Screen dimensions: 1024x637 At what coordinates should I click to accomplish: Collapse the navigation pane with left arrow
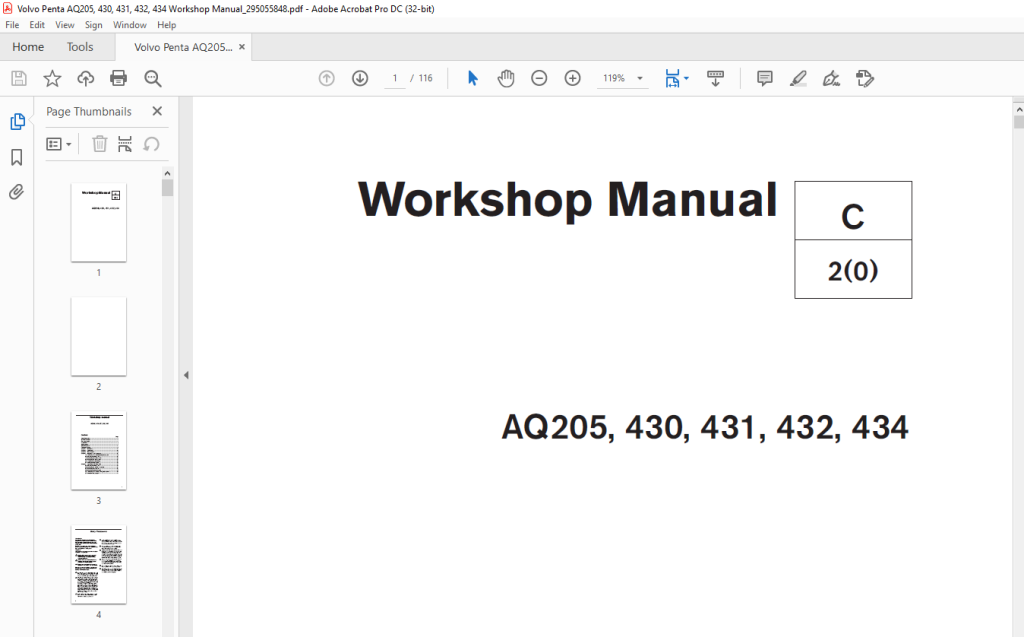coord(186,375)
